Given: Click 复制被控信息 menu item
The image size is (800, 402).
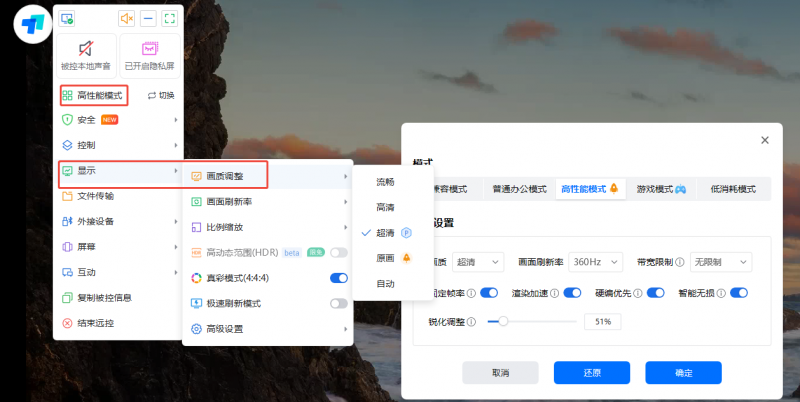Looking at the screenshot, I should coord(118,297).
